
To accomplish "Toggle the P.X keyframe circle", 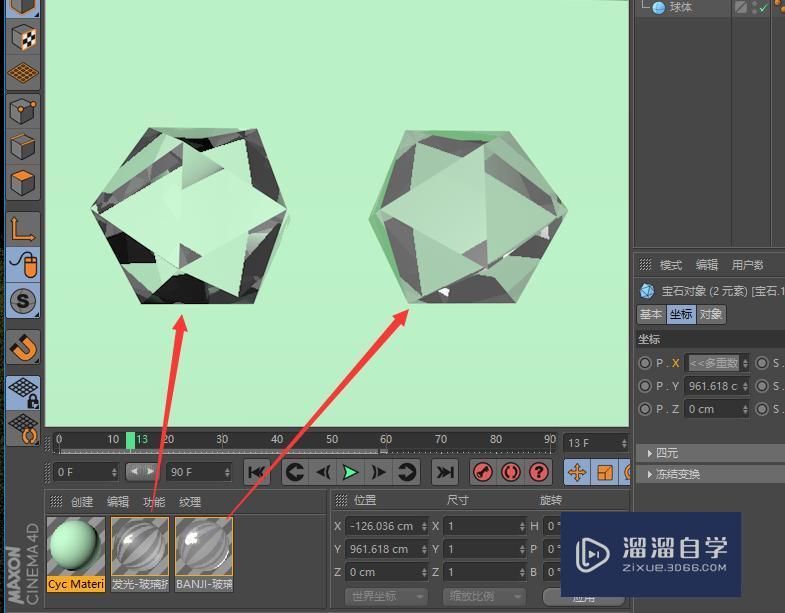I will point(645,363).
